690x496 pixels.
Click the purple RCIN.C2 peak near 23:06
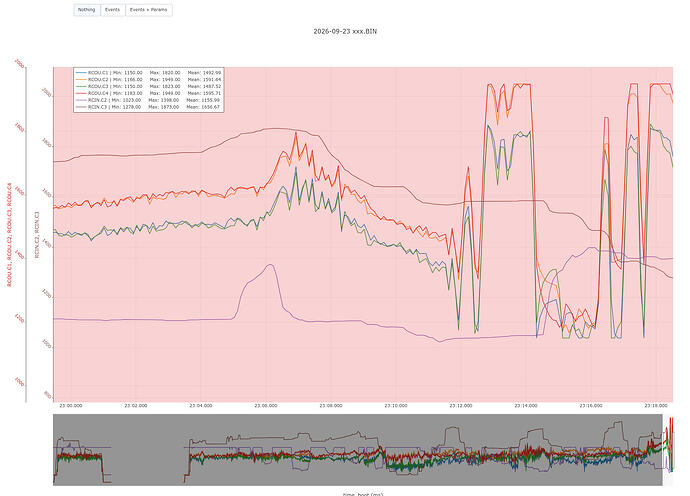pos(270,265)
